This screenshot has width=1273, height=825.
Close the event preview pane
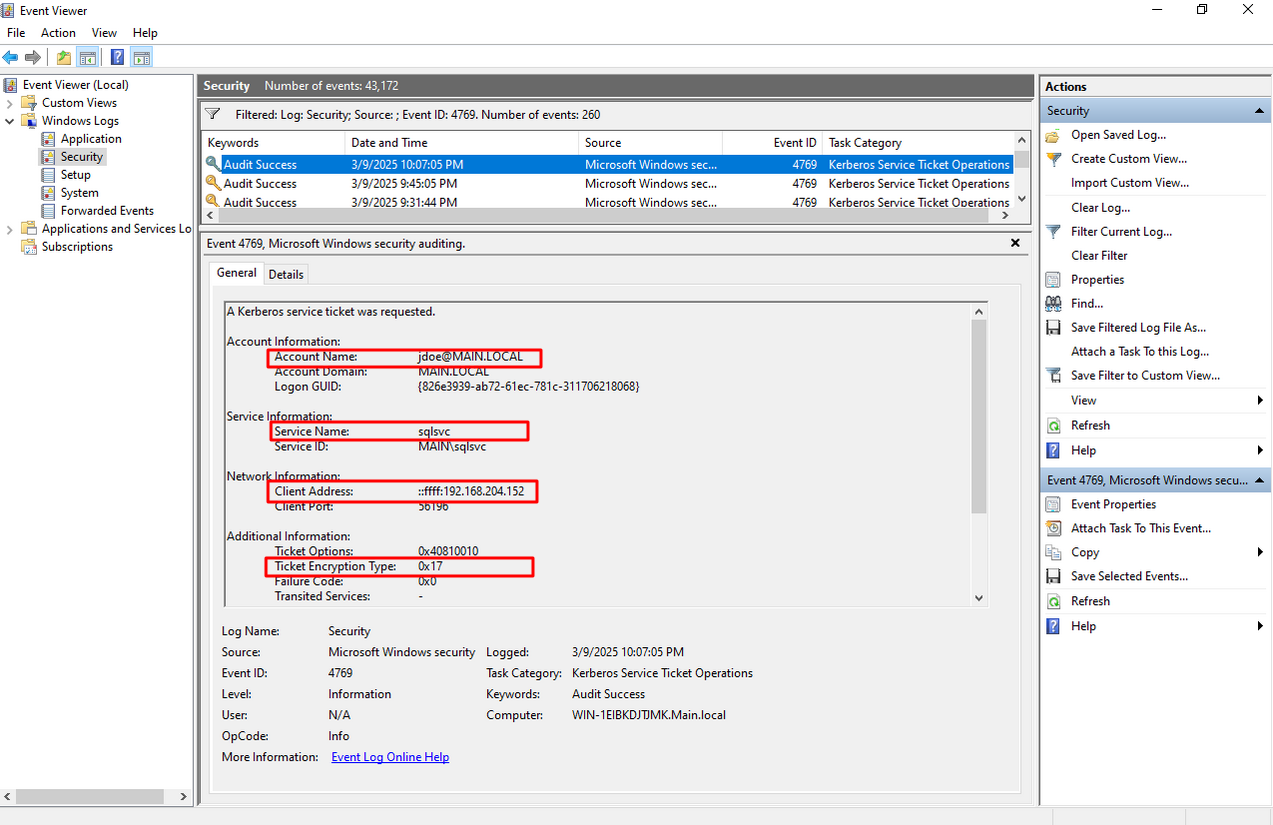[1015, 243]
